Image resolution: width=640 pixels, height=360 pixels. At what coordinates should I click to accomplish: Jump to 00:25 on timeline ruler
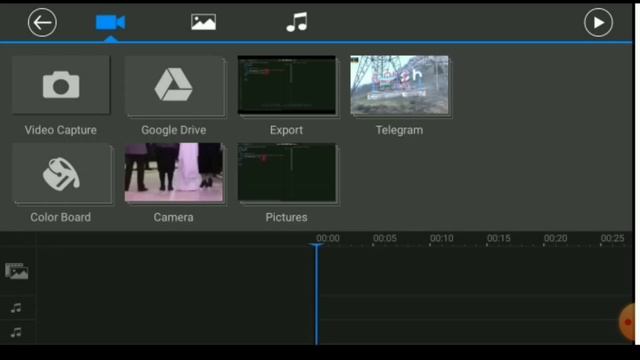[612, 238]
